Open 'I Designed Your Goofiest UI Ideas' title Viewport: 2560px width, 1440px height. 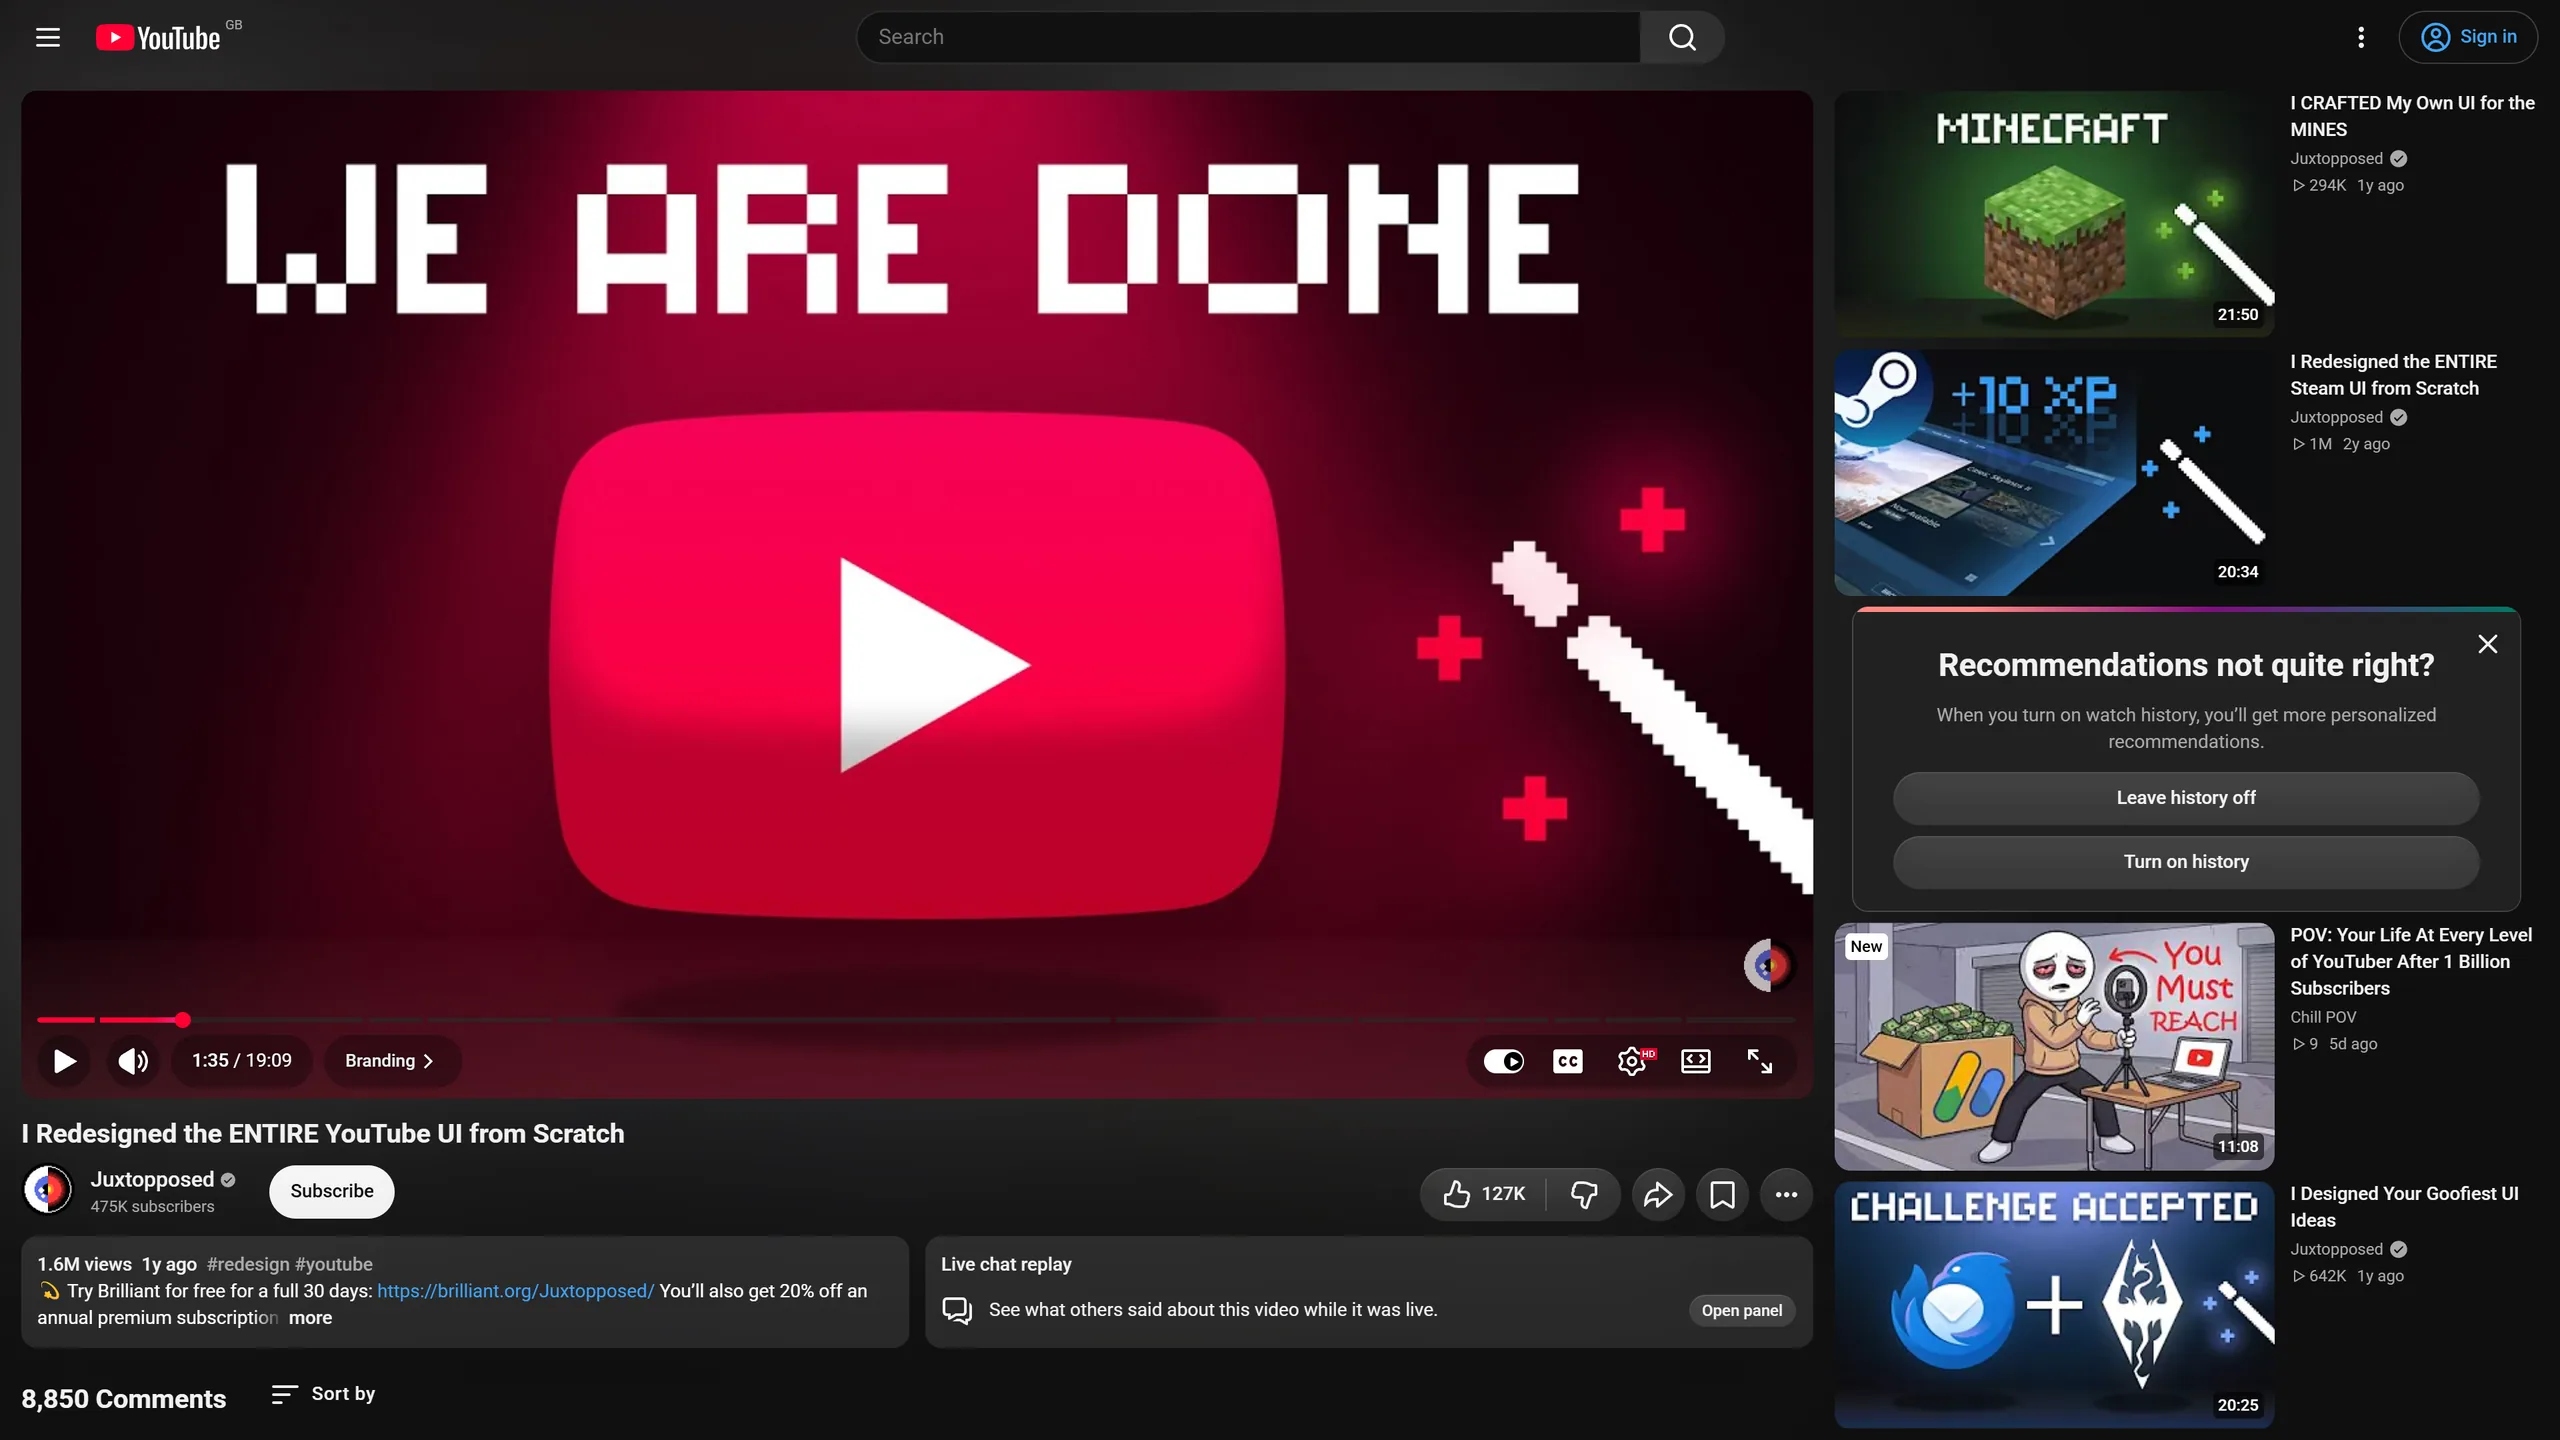2404,1207
